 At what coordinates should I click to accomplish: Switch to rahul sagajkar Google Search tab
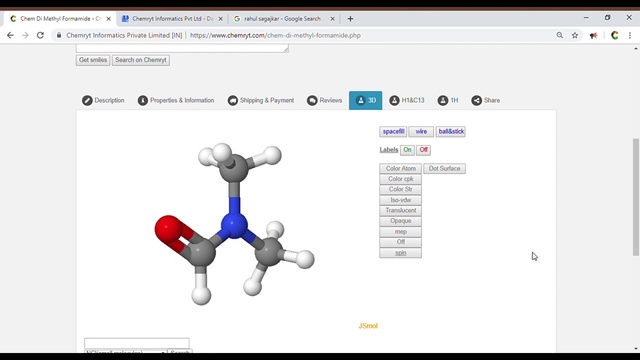pos(283,19)
